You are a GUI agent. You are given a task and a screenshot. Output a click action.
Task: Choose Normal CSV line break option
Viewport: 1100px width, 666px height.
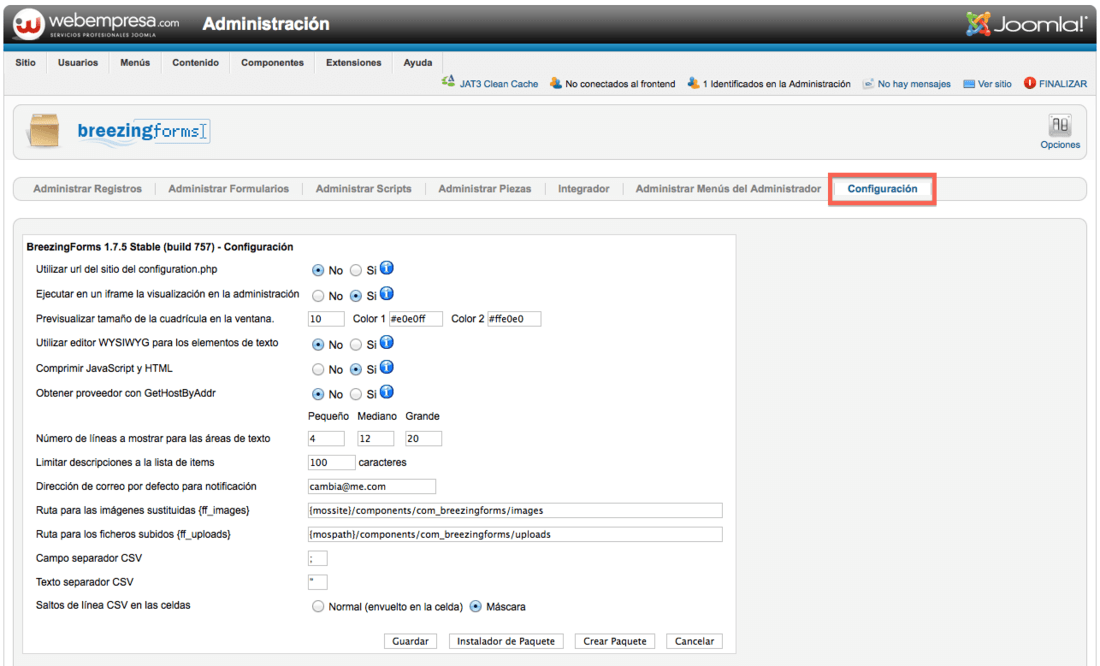318,606
